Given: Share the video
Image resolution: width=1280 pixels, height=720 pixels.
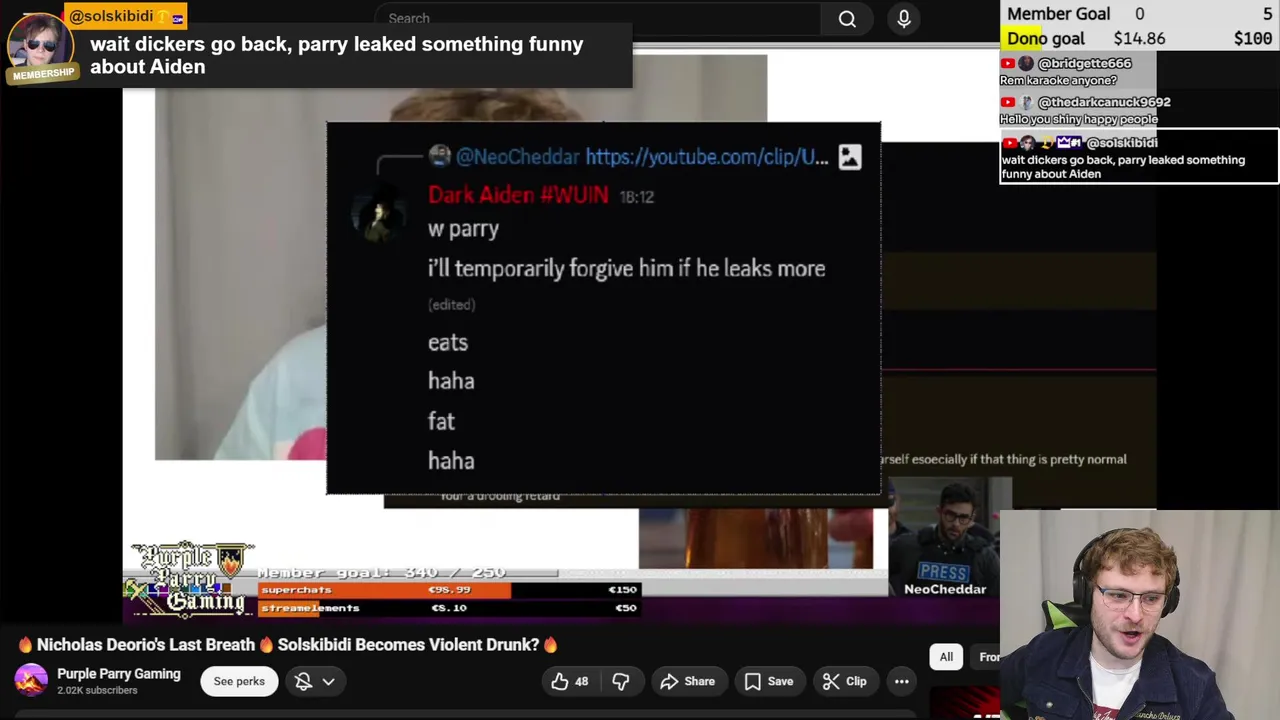Looking at the screenshot, I should coord(688,681).
